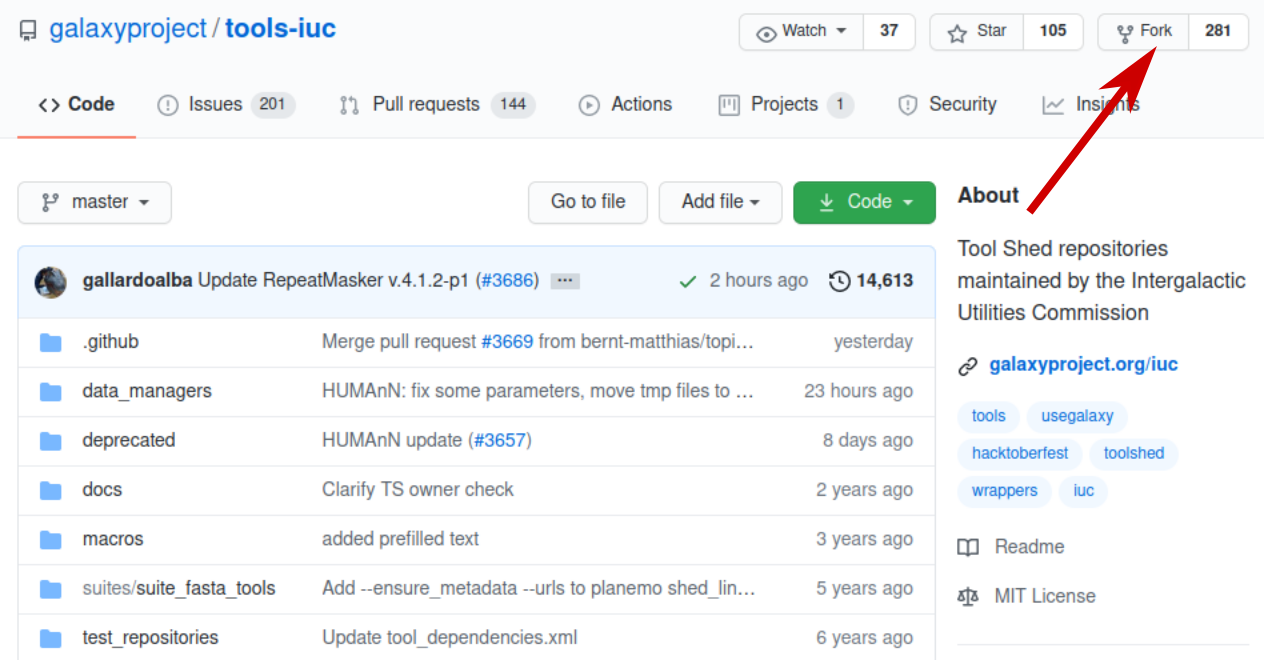Open the 'Clarify TS owner check' commit
The image size is (1264, 660).
(418, 490)
